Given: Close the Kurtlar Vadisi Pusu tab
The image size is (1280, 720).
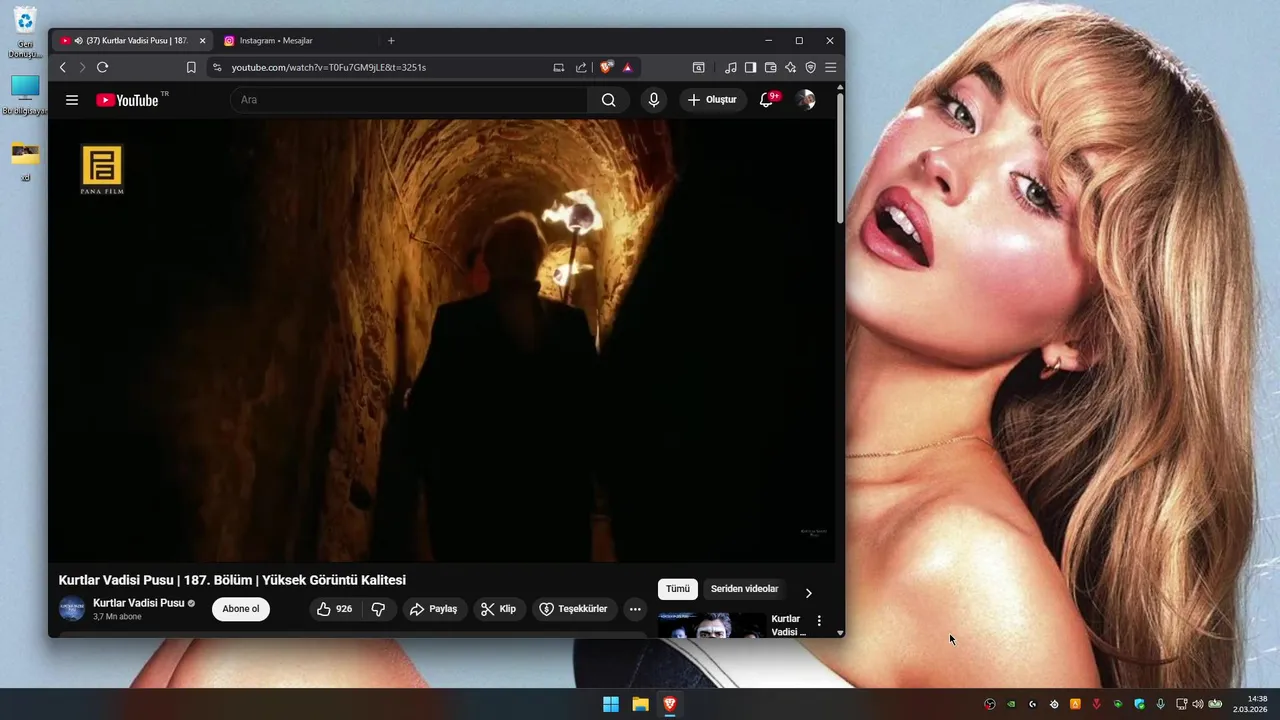Looking at the screenshot, I should (202, 41).
